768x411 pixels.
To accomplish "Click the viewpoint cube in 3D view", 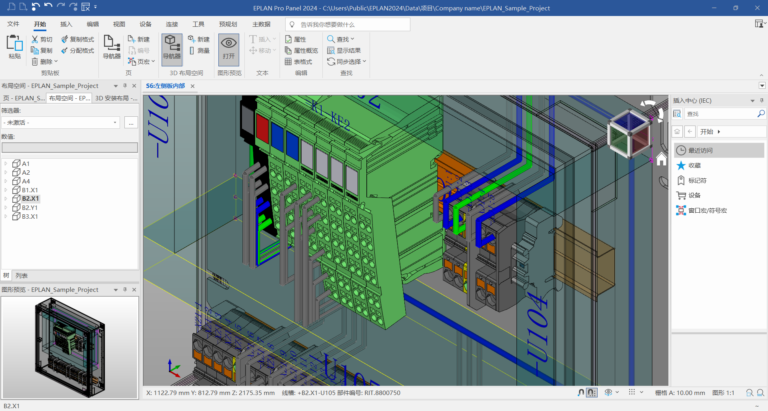I will click(x=629, y=133).
